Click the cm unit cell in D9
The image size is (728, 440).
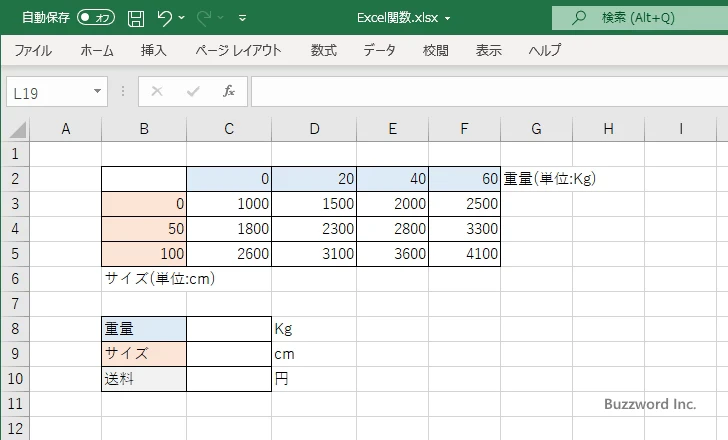[x=314, y=354]
